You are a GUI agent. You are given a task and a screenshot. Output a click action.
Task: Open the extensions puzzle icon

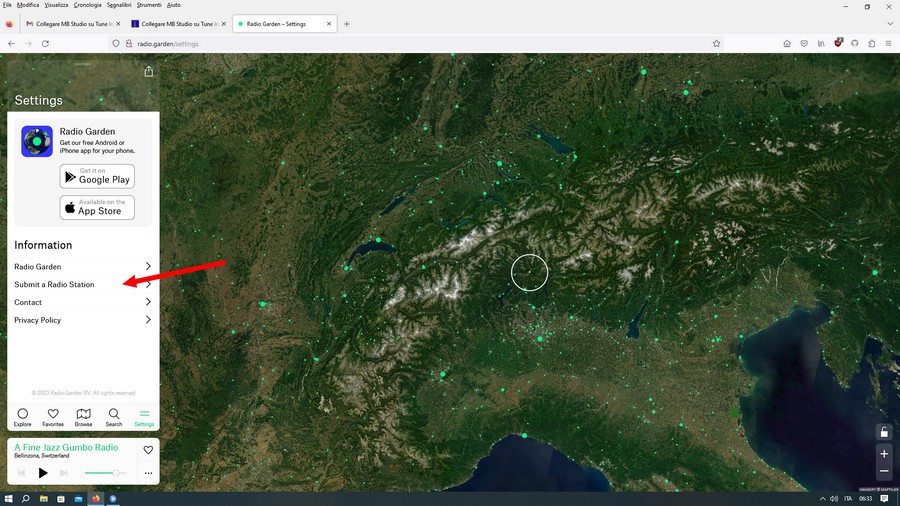[x=872, y=44]
